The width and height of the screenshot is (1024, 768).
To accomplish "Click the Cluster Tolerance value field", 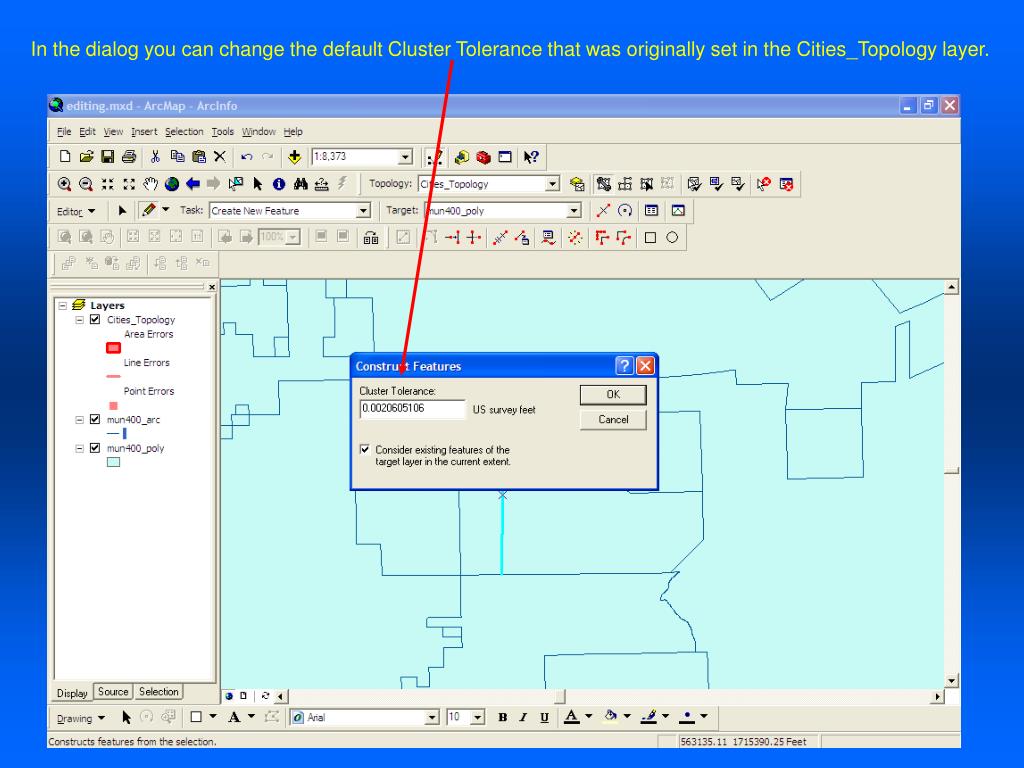I will tap(412, 409).
